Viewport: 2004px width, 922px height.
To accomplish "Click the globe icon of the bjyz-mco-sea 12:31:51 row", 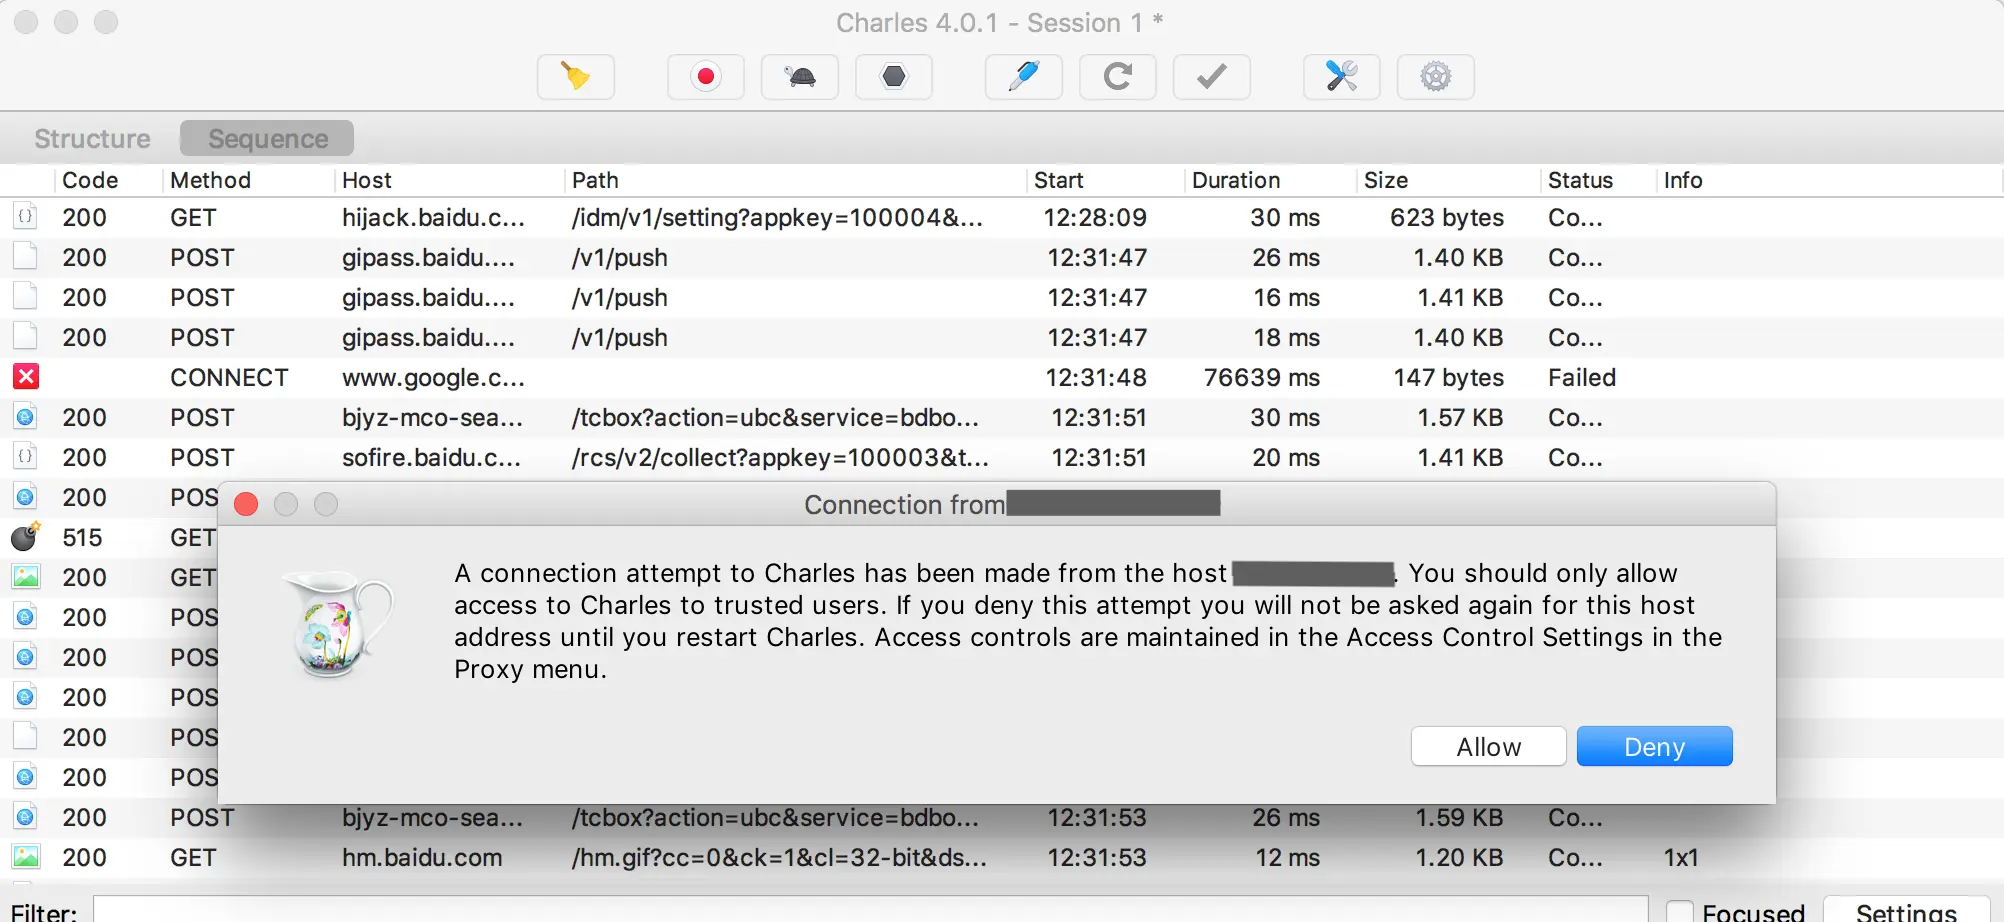I will (26, 417).
